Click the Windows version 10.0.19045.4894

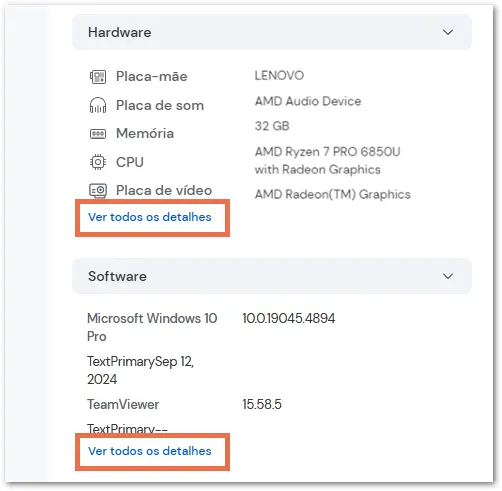[x=289, y=318]
